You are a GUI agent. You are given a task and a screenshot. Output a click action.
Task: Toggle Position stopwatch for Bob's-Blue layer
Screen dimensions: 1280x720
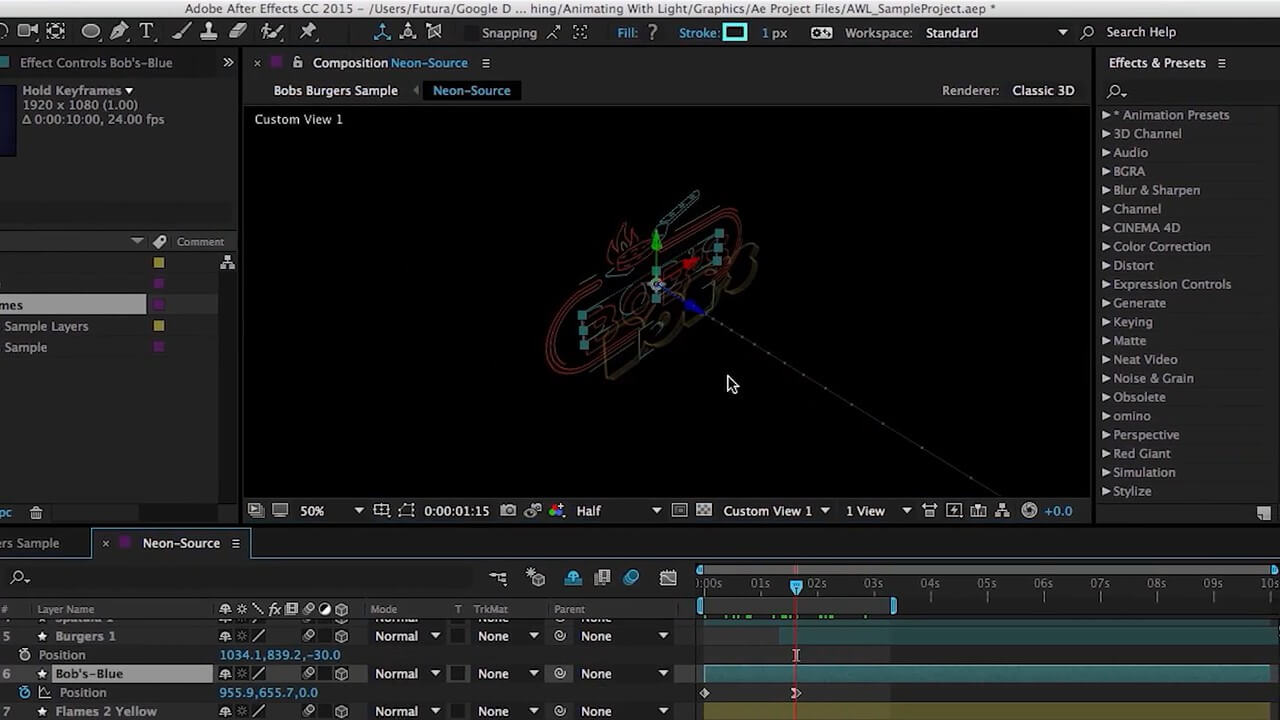click(x=25, y=692)
